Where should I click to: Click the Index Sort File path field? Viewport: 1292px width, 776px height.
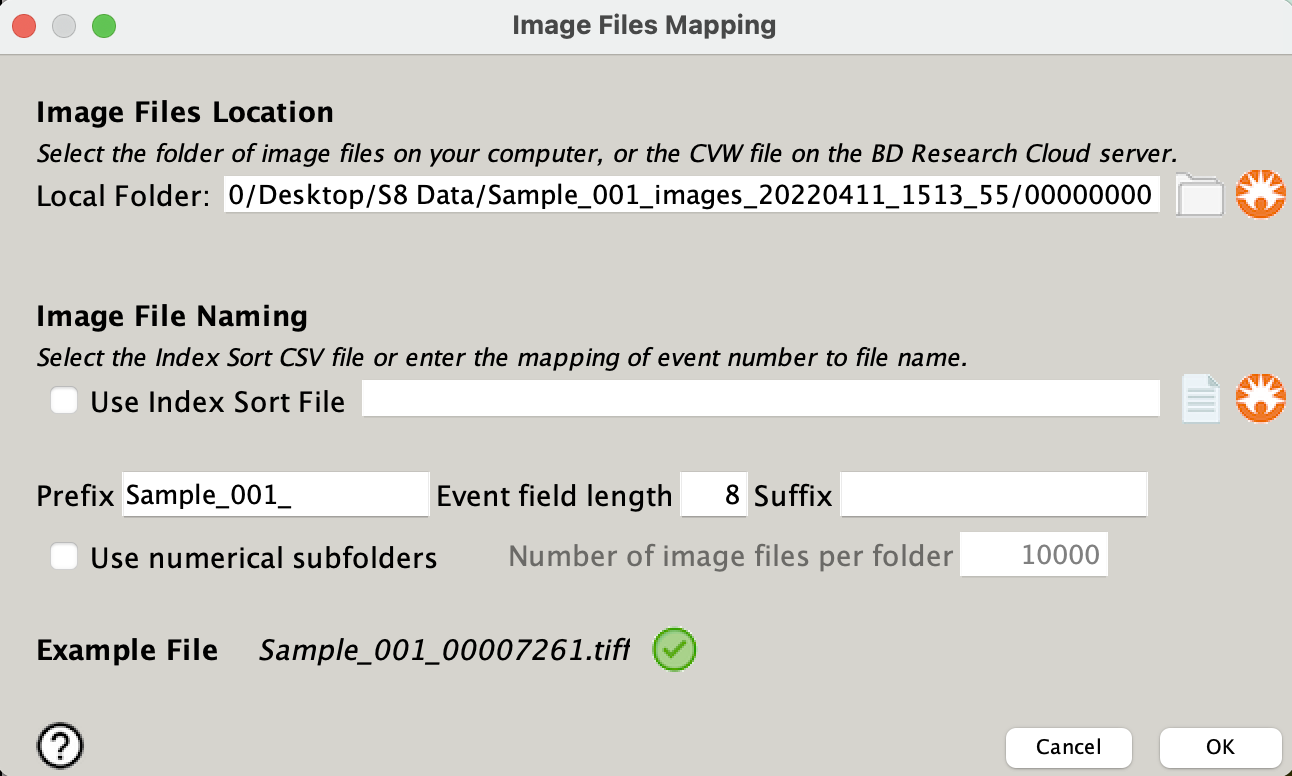pyautogui.click(x=760, y=398)
